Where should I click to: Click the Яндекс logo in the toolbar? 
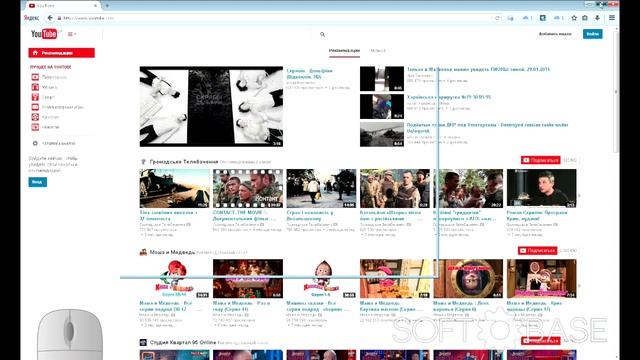31,18
